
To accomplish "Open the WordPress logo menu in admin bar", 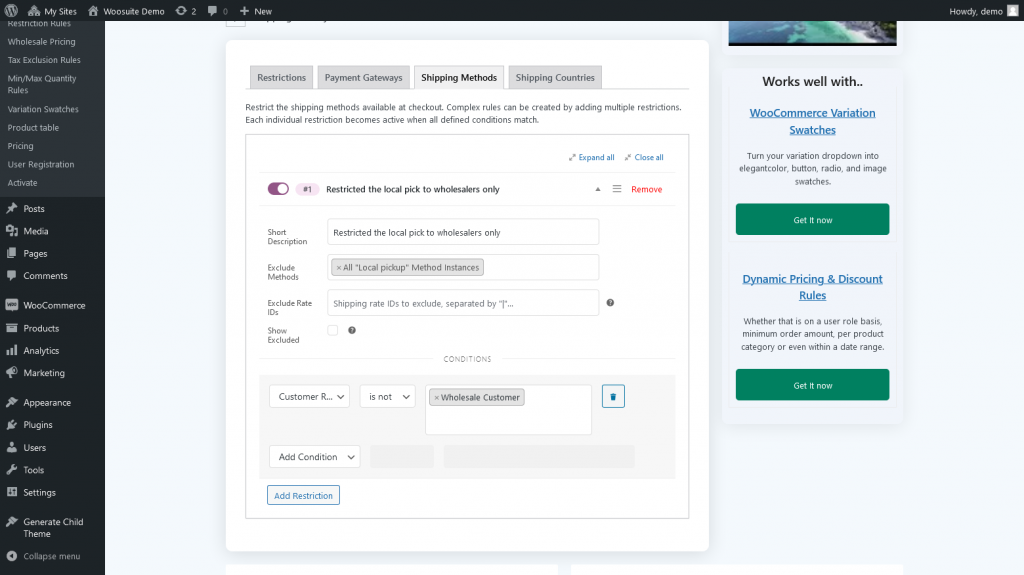I will tap(12, 11).
